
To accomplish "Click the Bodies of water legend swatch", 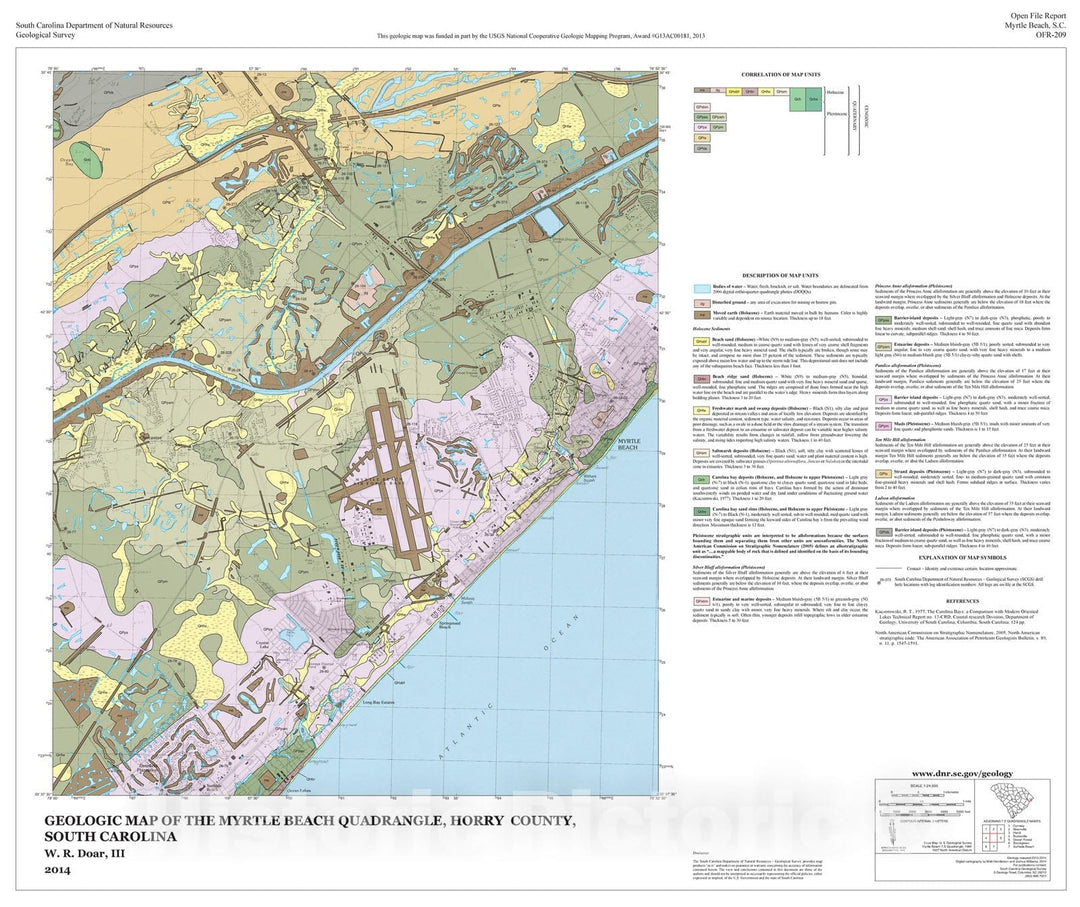I will point(703,289).
